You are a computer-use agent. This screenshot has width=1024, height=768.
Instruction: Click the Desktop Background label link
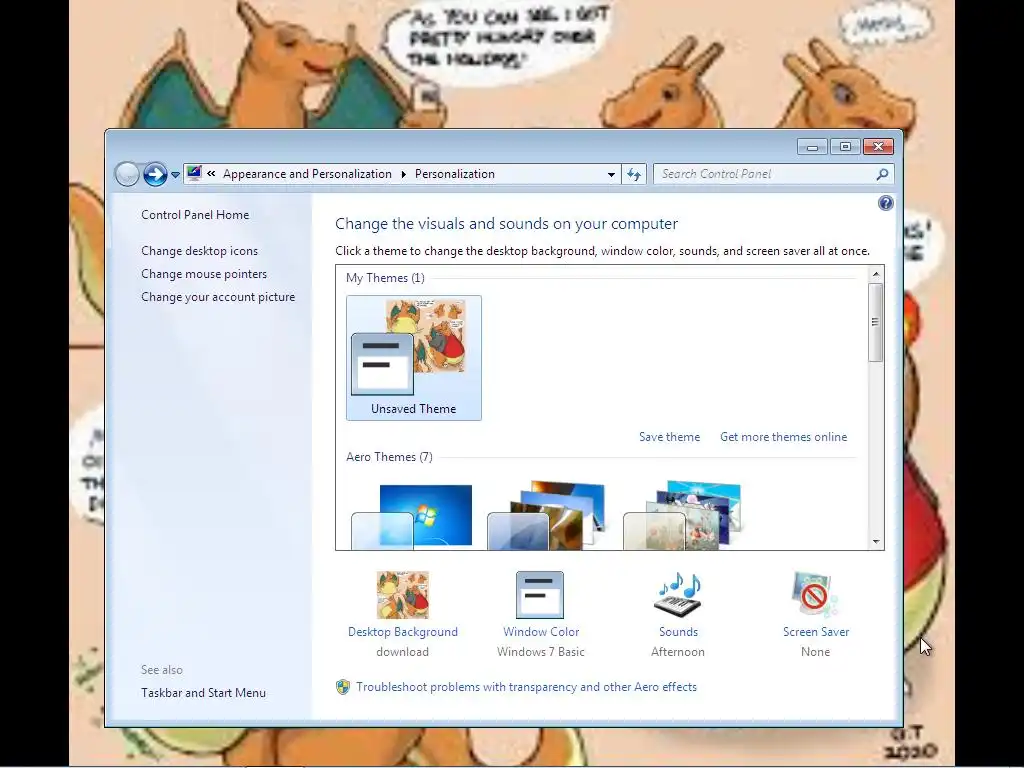click(x=403, y=632)
